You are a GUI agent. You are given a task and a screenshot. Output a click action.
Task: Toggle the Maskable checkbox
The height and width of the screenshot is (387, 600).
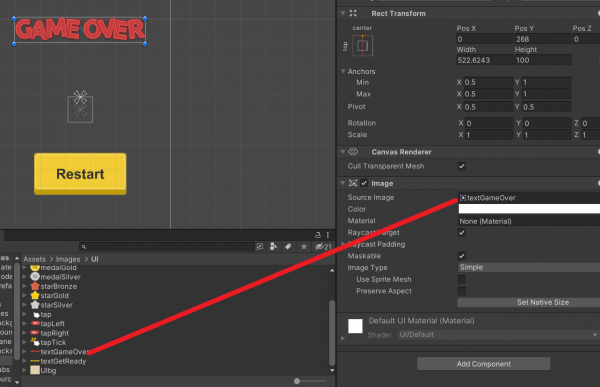pos(462,256)
